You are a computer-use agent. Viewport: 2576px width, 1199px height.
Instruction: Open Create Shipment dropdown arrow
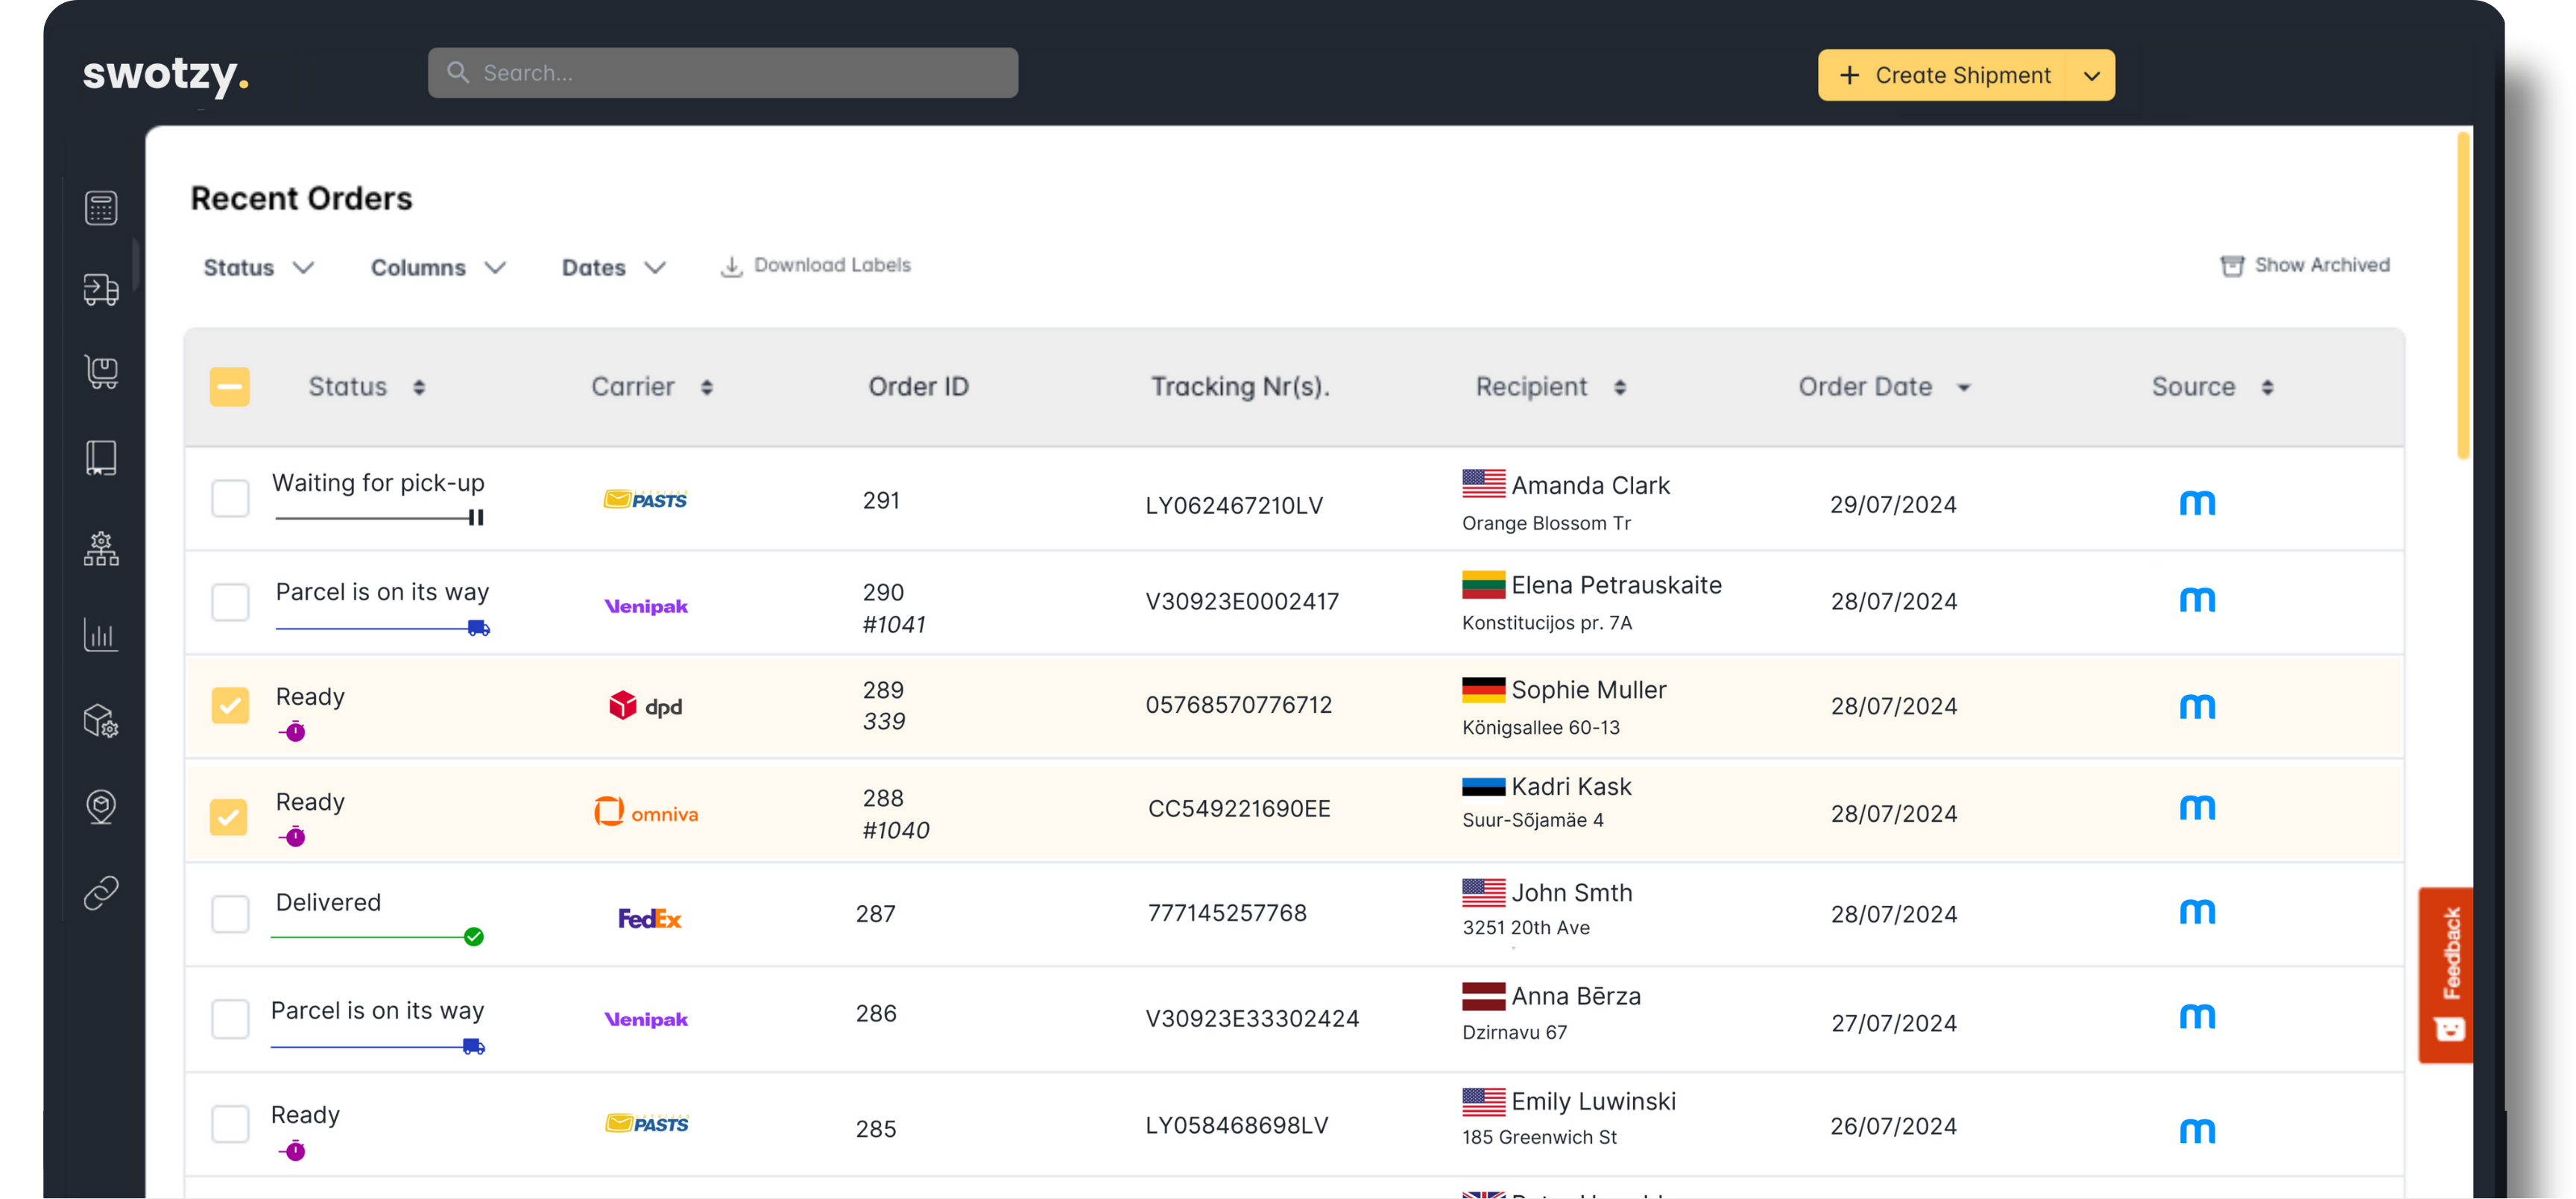point(2091,76)
